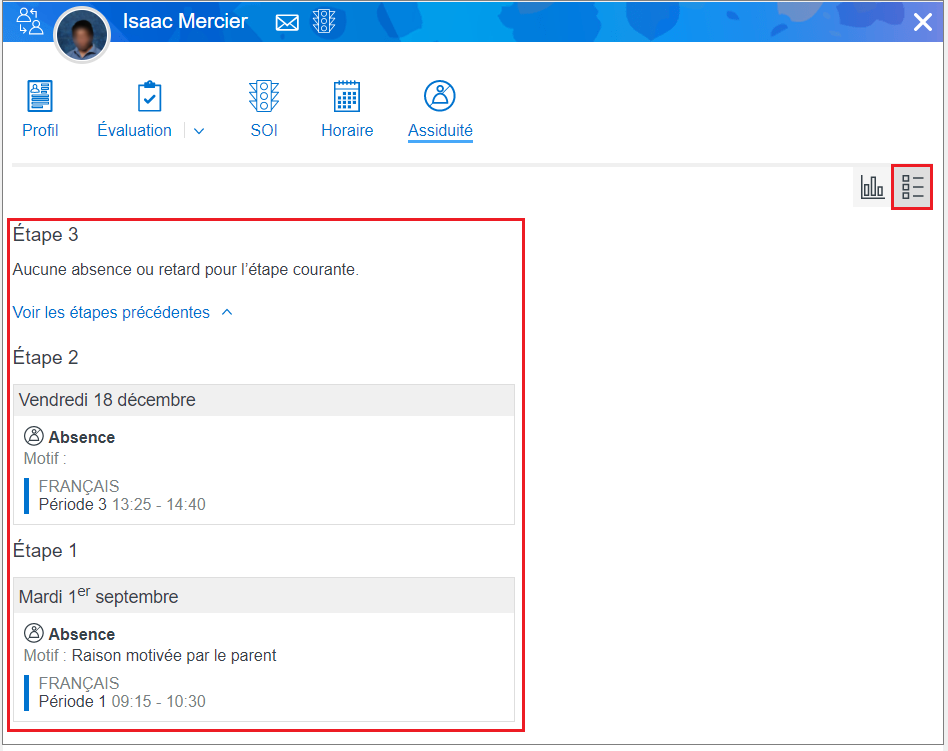948x751 pixels.
Task: Switch to the list view
Action: click(912, 187)
